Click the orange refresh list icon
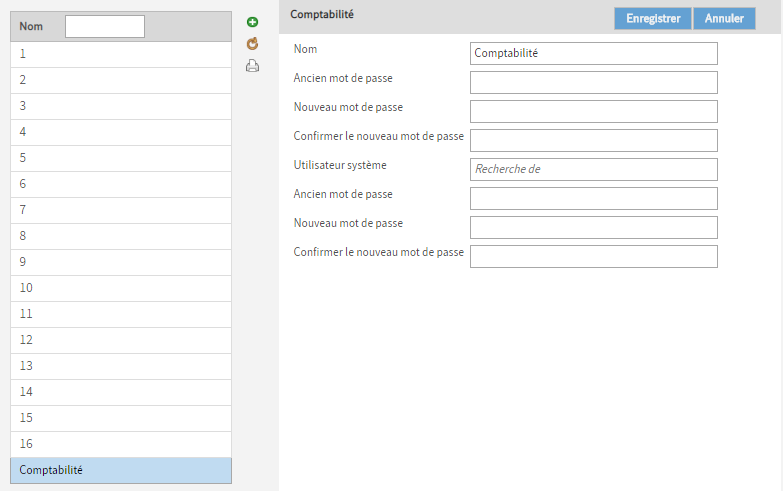The image size is (783, 491). click(x=253, y=44)
